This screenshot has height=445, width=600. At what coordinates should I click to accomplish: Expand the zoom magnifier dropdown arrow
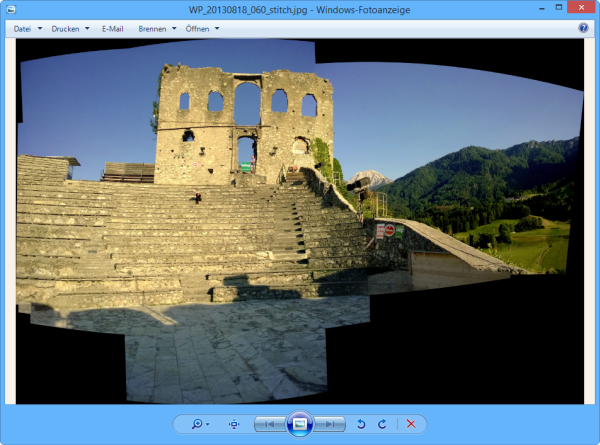click(207, 424)
